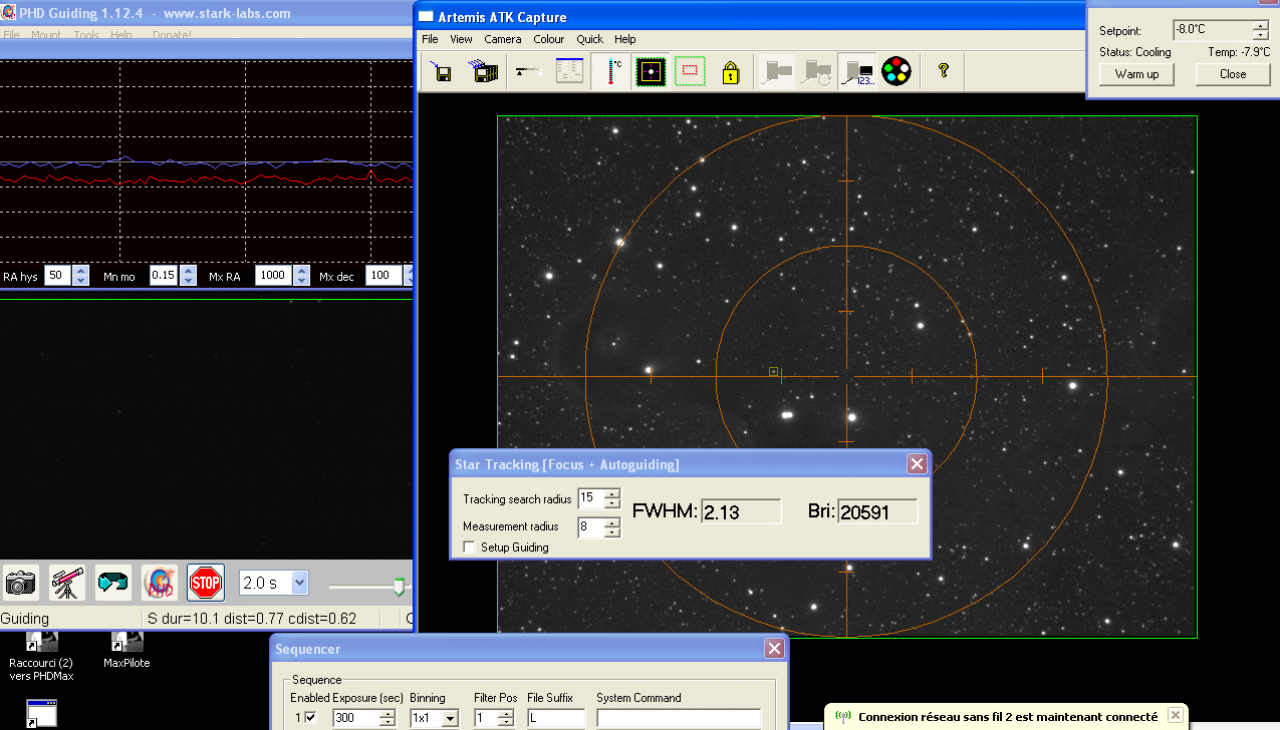1280x730 pixels.
Task: Toggle the Enabled checkbox for sequence row 1
Action: (x=310, y=717)
